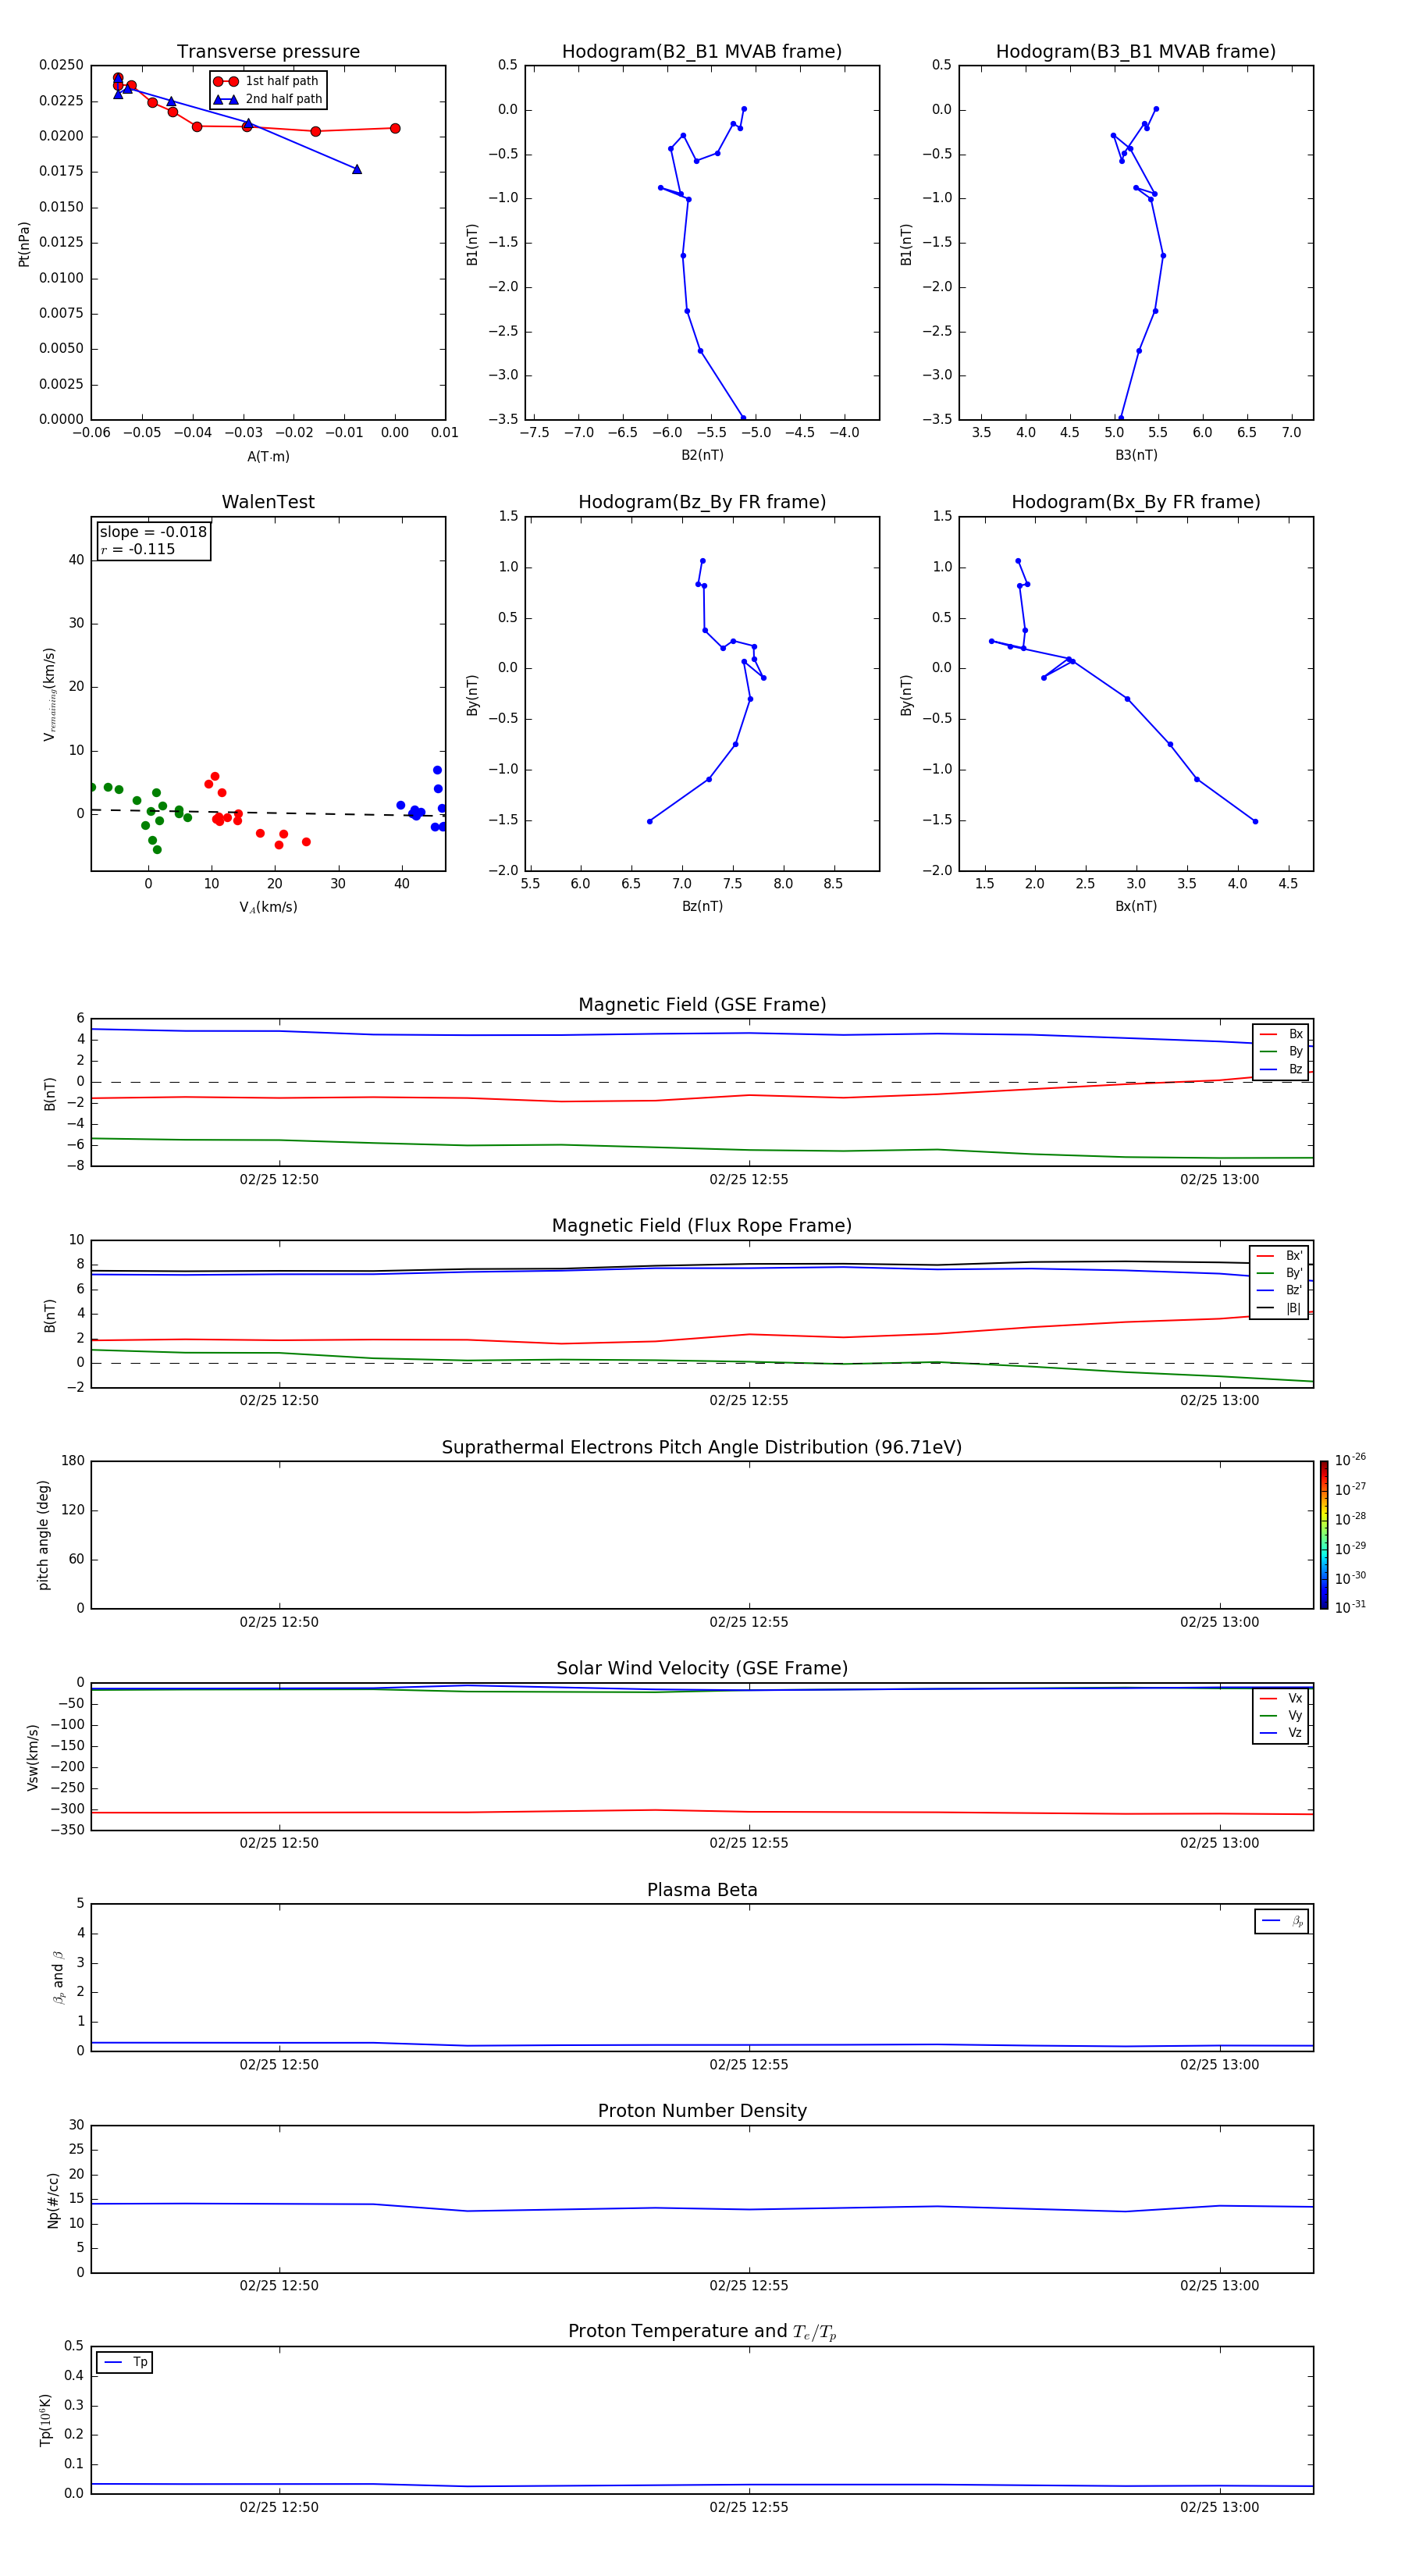Click the colorbar's bottom tick label 10^-31

[x=1350, y=1607]
